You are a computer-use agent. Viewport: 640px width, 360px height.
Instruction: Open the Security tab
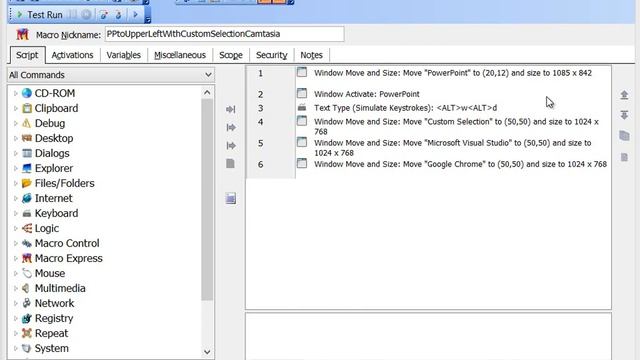pyautogui.click(x=271, y=55)
